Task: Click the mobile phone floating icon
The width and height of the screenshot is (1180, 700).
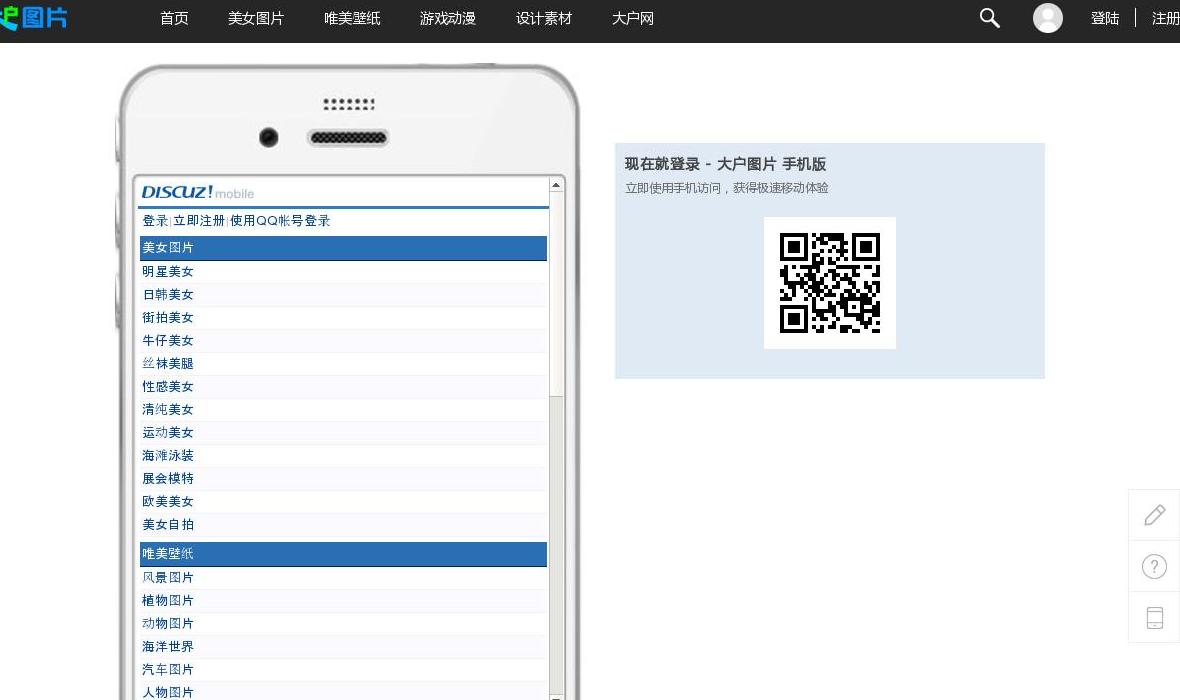Action: point(1154,617)
